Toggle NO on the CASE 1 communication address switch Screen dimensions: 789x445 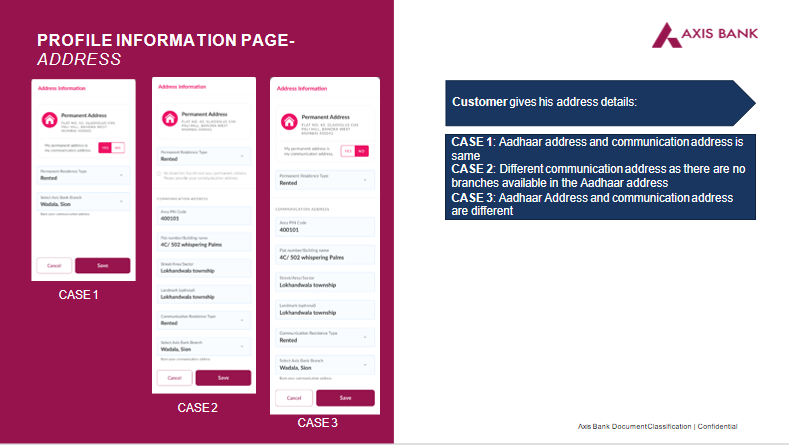[118, 147]
